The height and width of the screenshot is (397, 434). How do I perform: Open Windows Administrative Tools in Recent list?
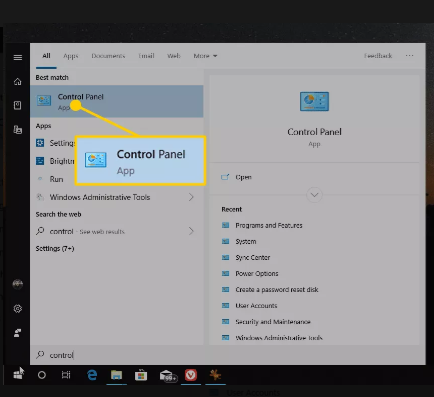pyautogui.click(x=279, y=338)
